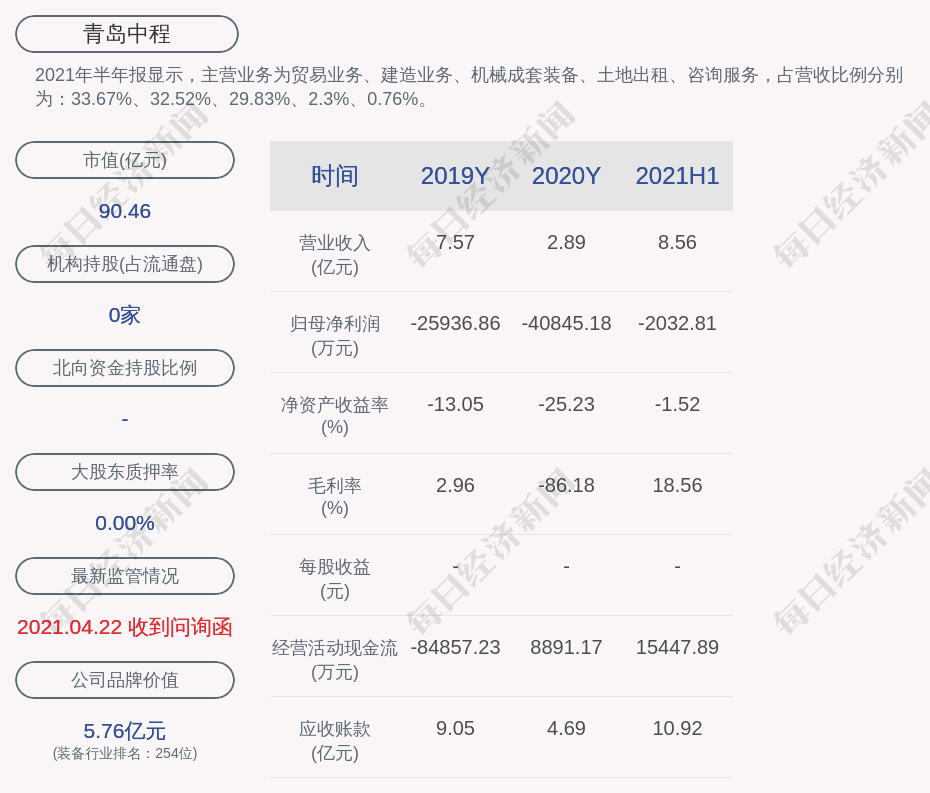
Task: Click the 2021H1 column header
Action: 677,176
